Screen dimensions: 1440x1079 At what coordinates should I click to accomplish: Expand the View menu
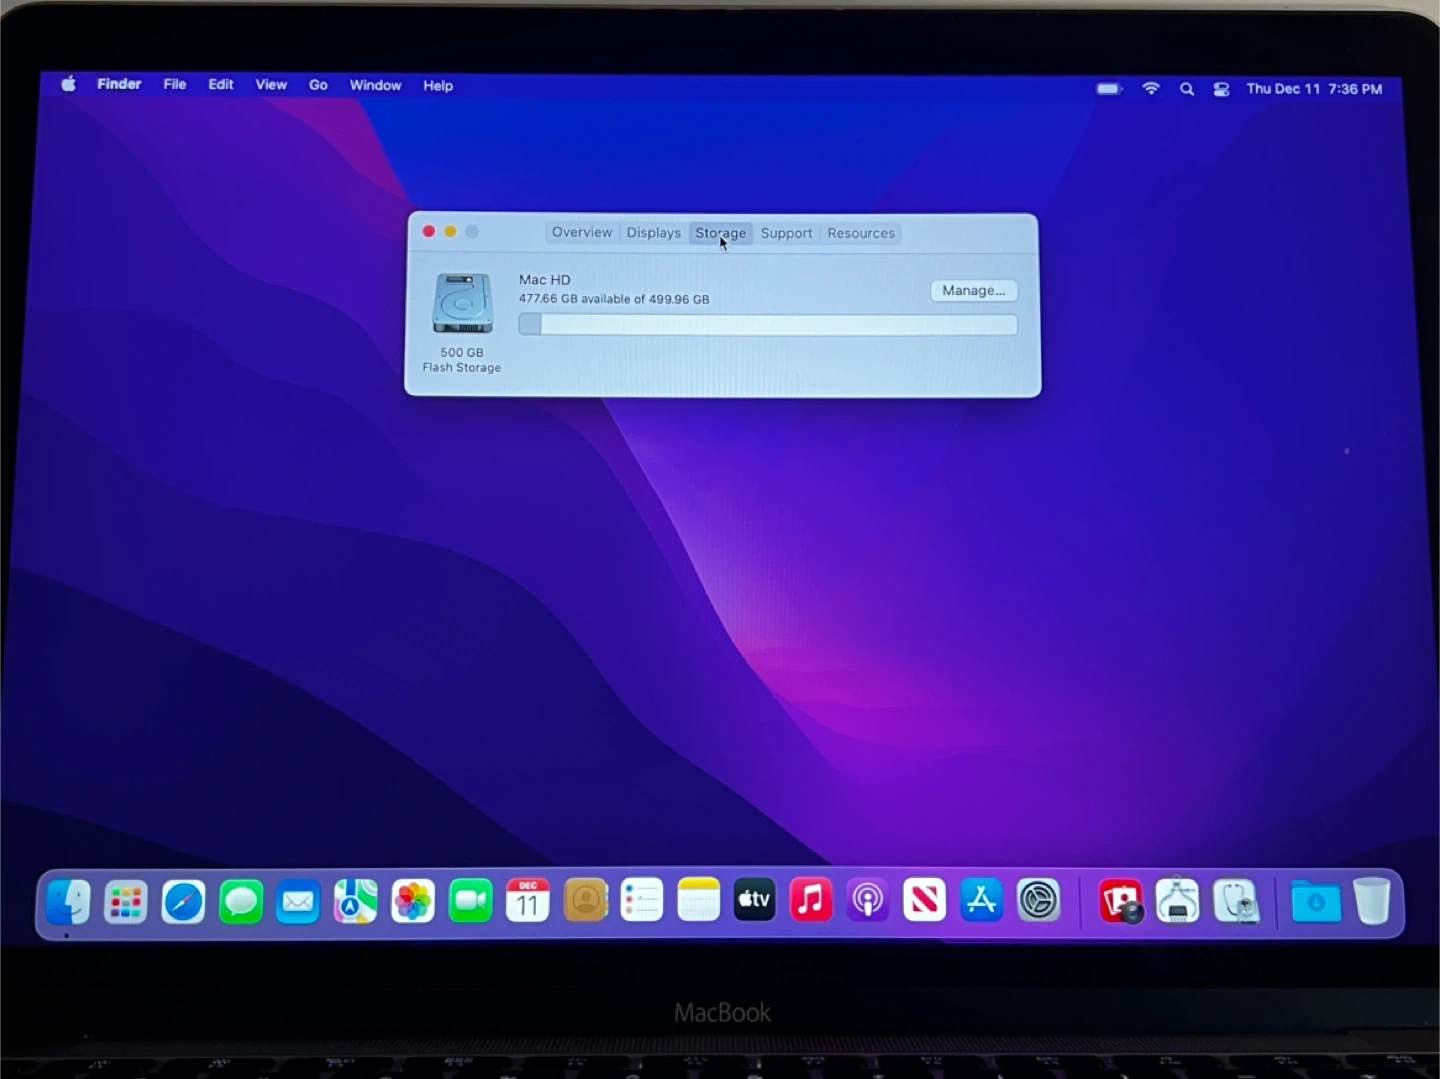pyautogui.click(x=271, y=85)
